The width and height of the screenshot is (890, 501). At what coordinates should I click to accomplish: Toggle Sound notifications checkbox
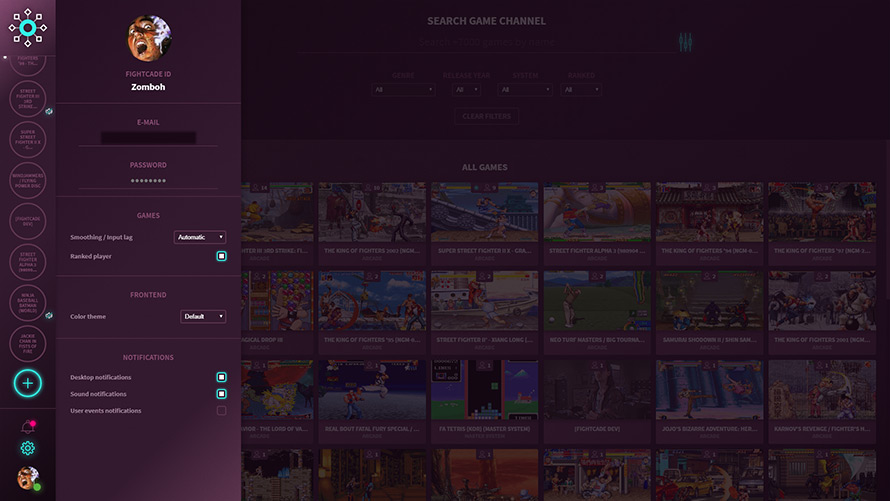221,394
